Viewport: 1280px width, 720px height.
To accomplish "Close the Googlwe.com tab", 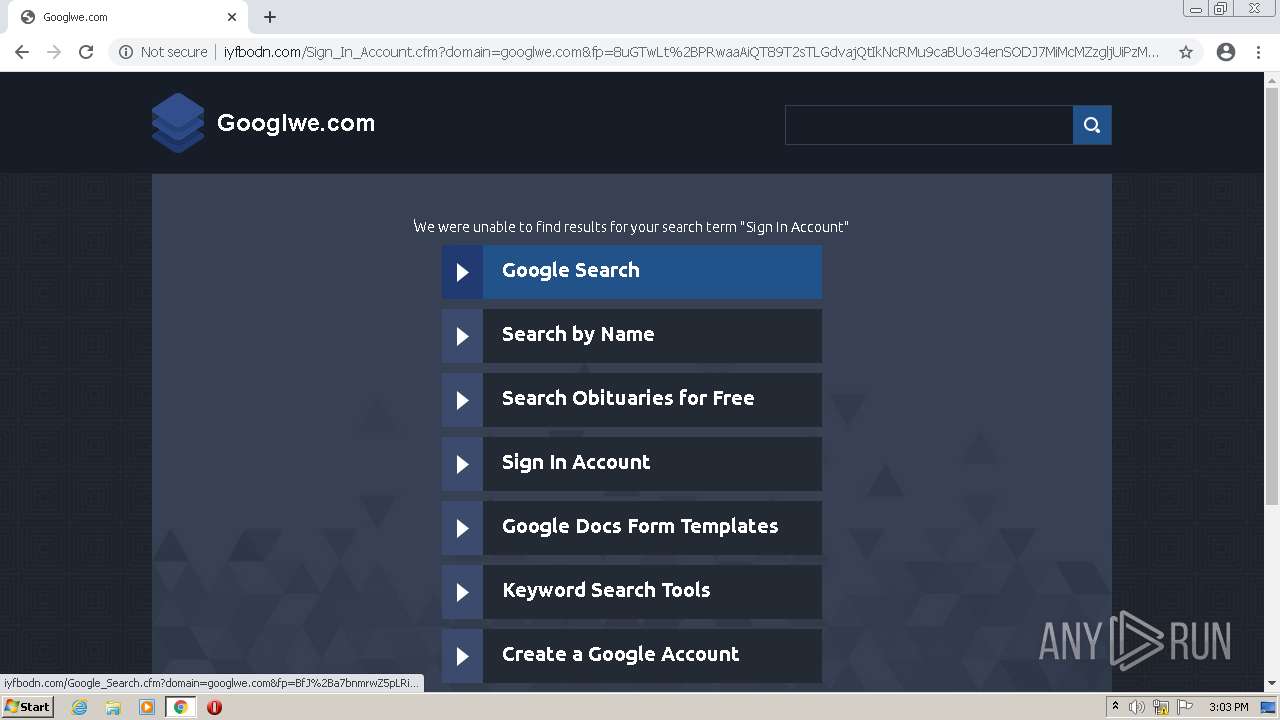I will click(x=232, y=17).
